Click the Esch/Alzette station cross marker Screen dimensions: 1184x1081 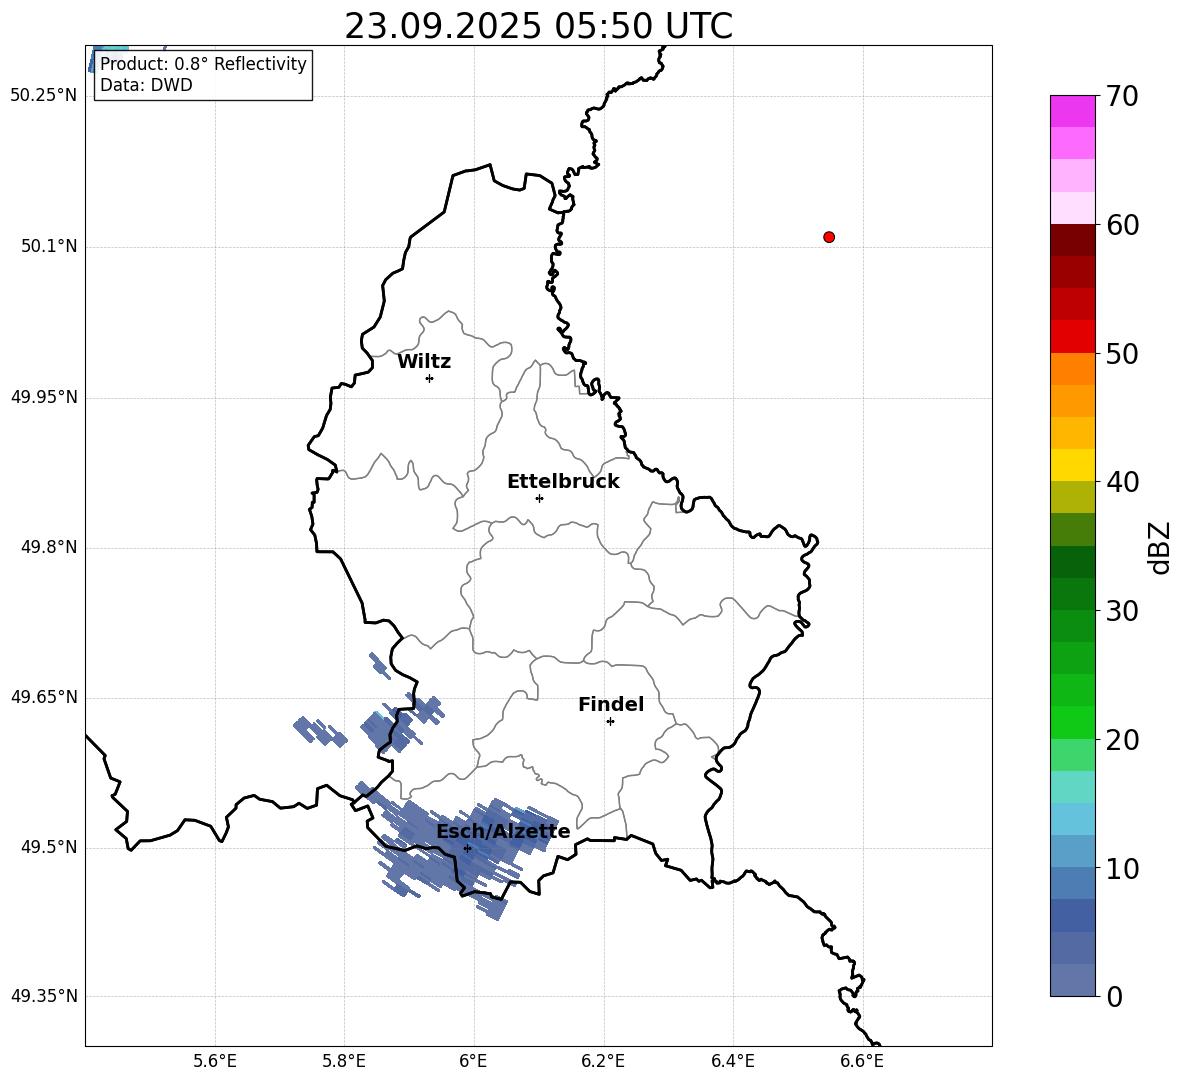point(467,848)
